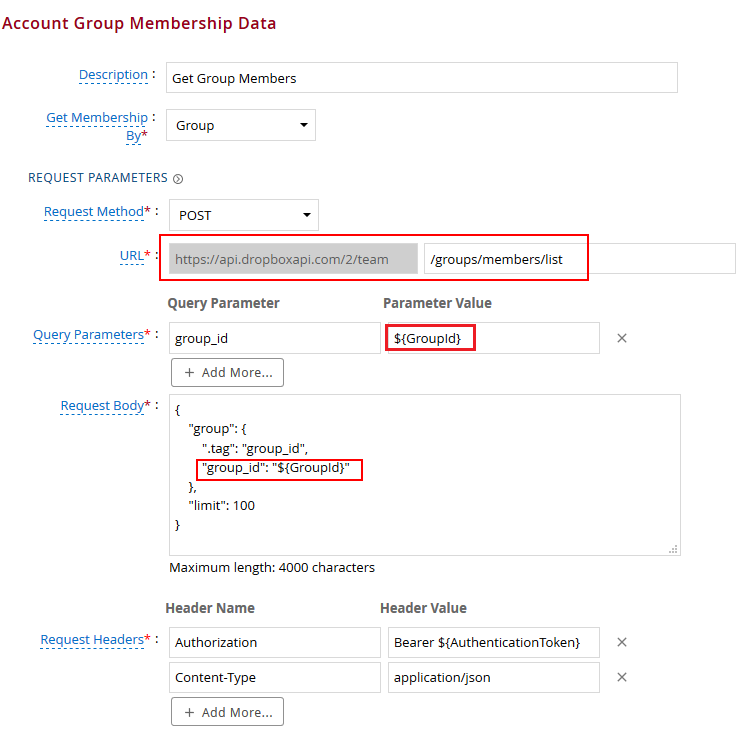This screenshot has width=747, height=735.
Task: Click the Bearer ${AuthenticationToken} header value field
Action: 493,643
